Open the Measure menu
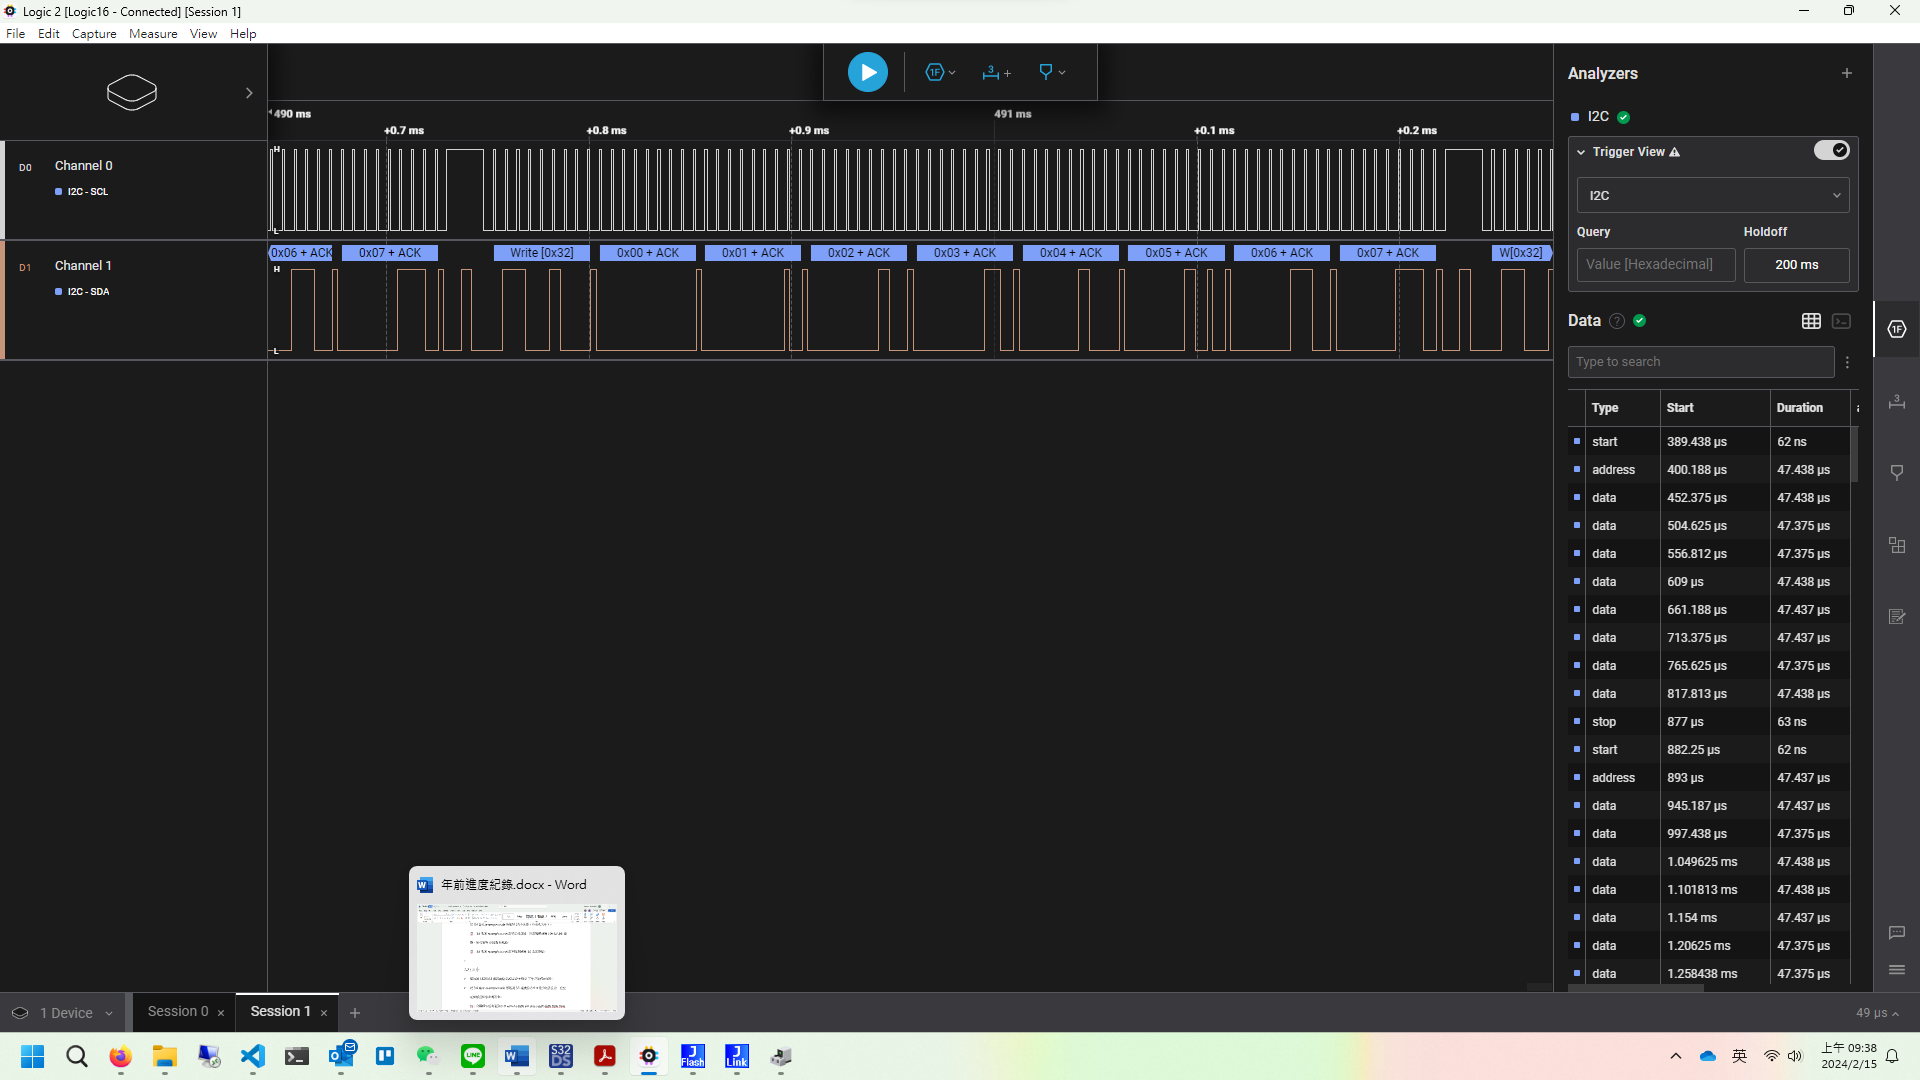The width and height of the screenshot is (1920, 1080). [x=152, y=33]
